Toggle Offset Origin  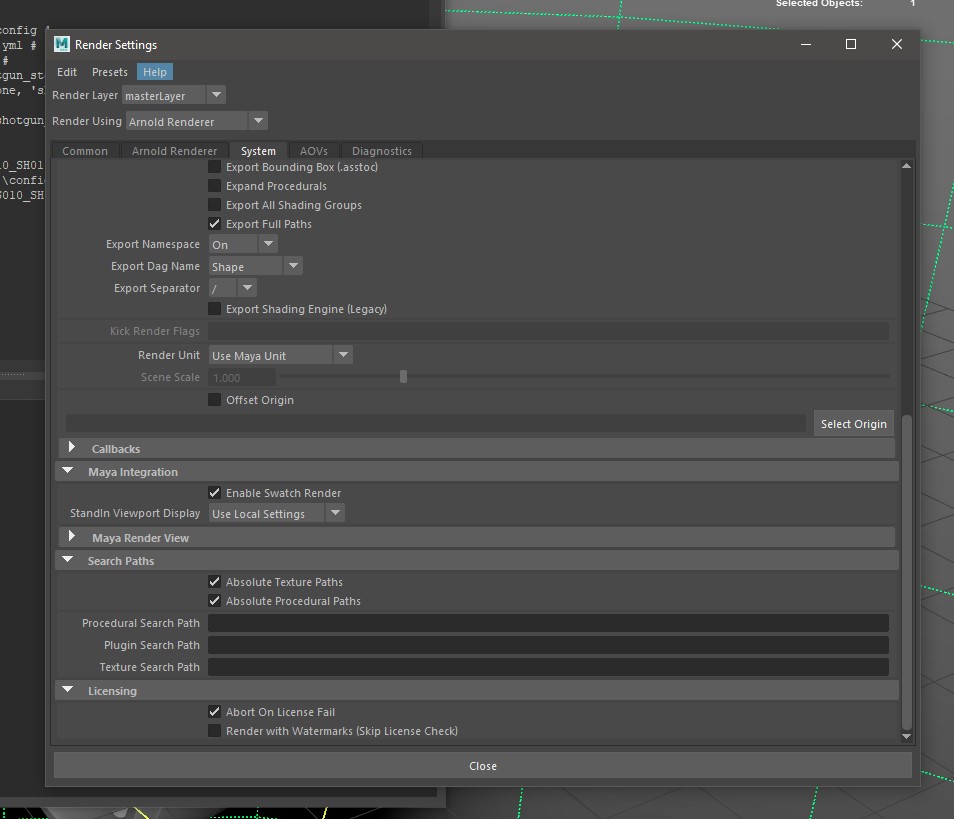[214, 399]
